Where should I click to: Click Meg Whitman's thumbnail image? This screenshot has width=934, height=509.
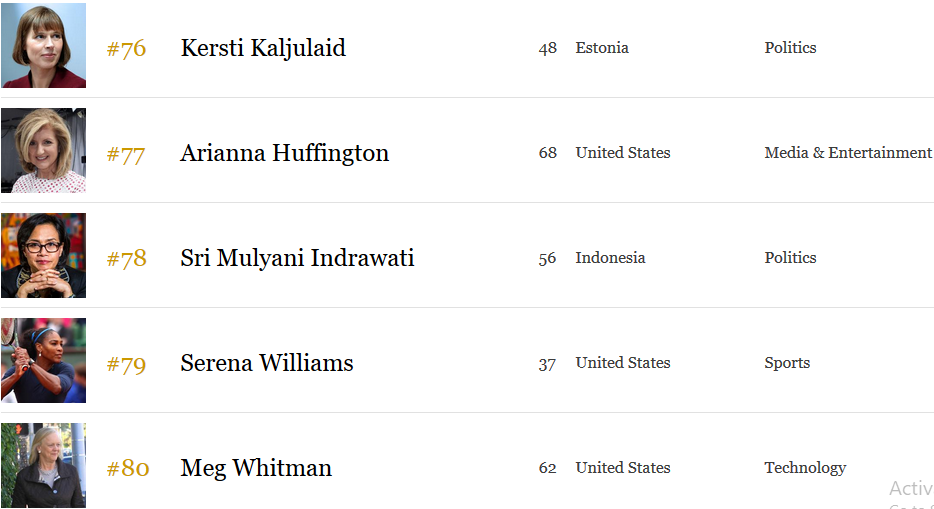tap(43, 465)
